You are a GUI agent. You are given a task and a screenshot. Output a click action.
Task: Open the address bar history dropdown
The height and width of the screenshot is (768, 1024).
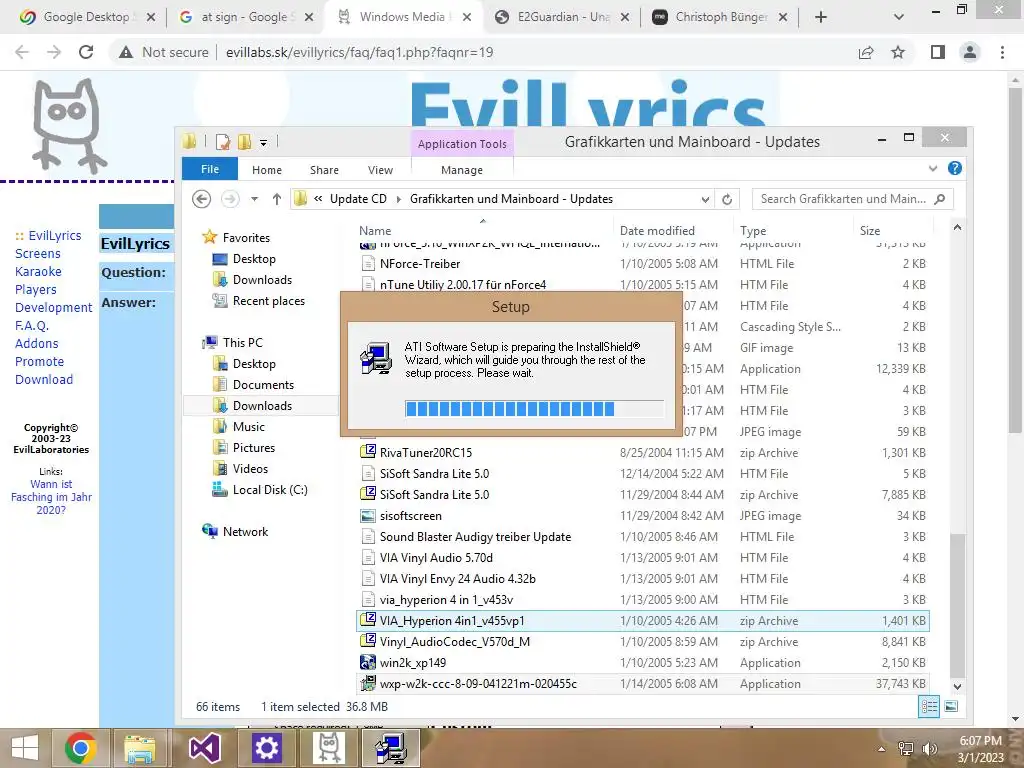[705, 200]
